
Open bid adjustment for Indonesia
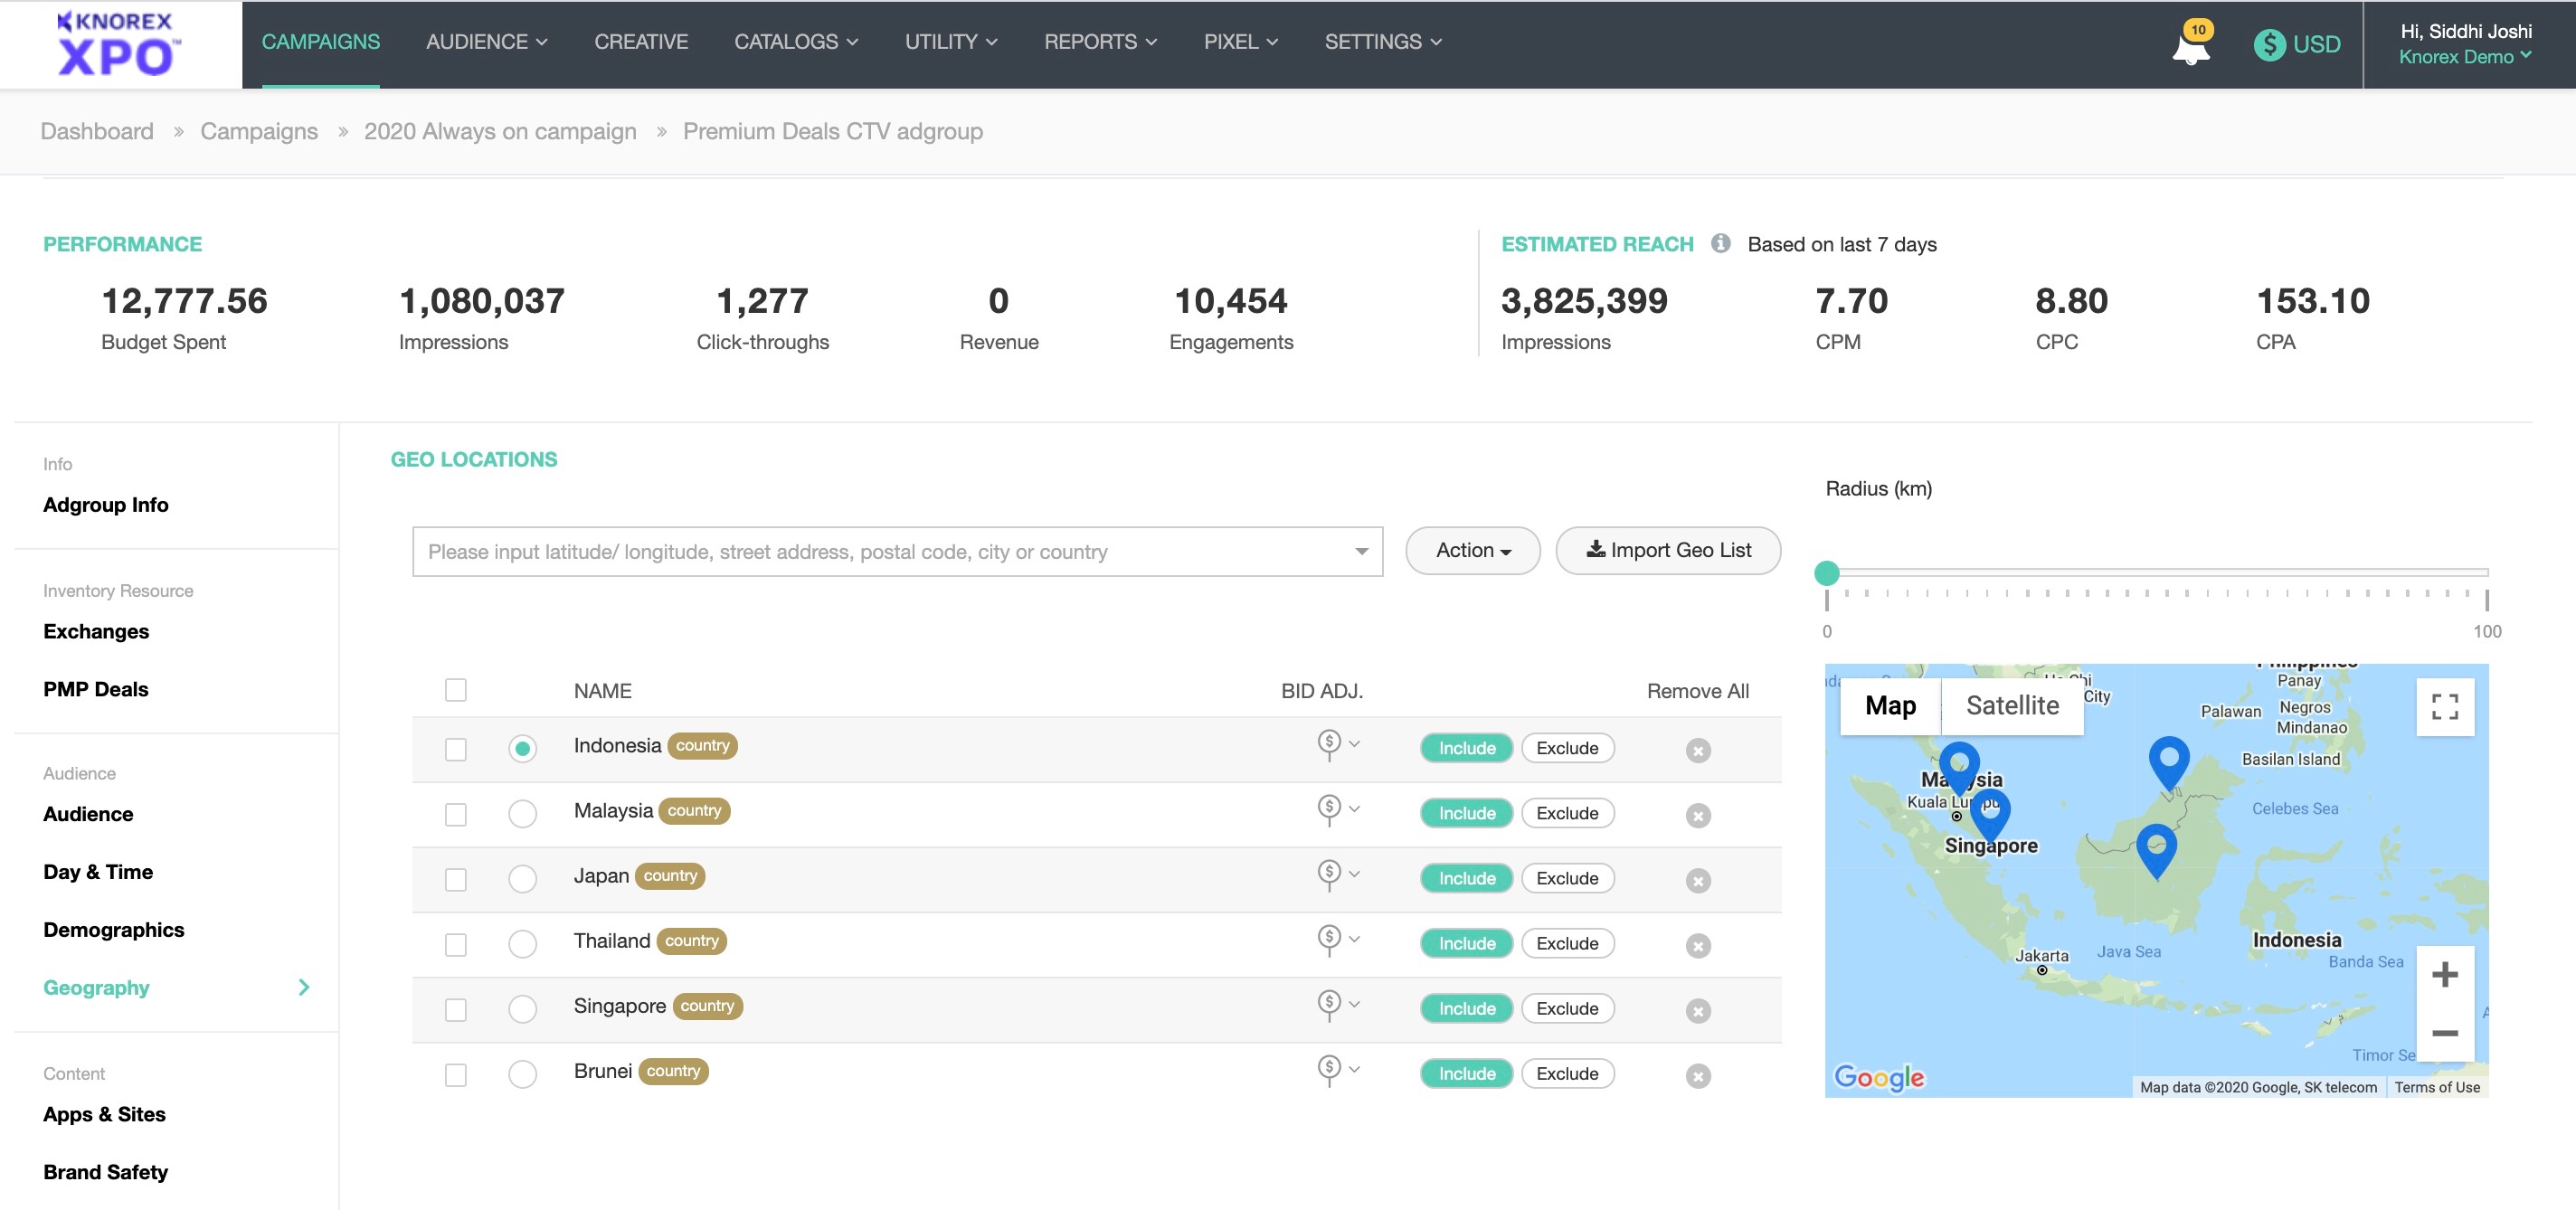[x=1338, y=745]
